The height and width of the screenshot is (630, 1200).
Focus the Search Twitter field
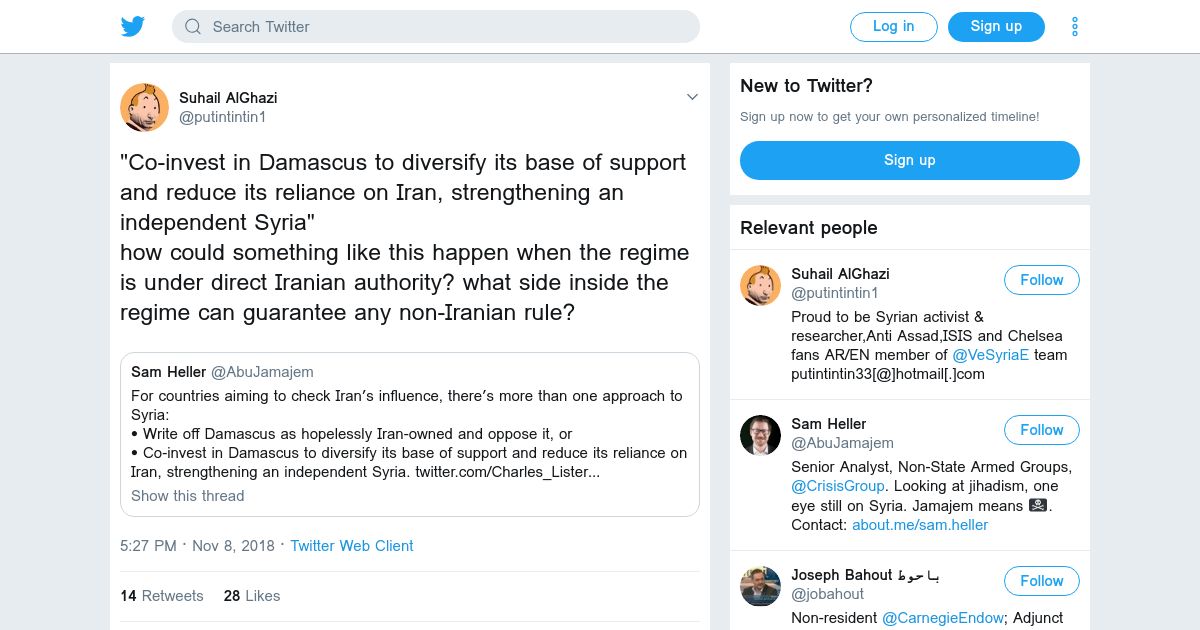[450, 27]
